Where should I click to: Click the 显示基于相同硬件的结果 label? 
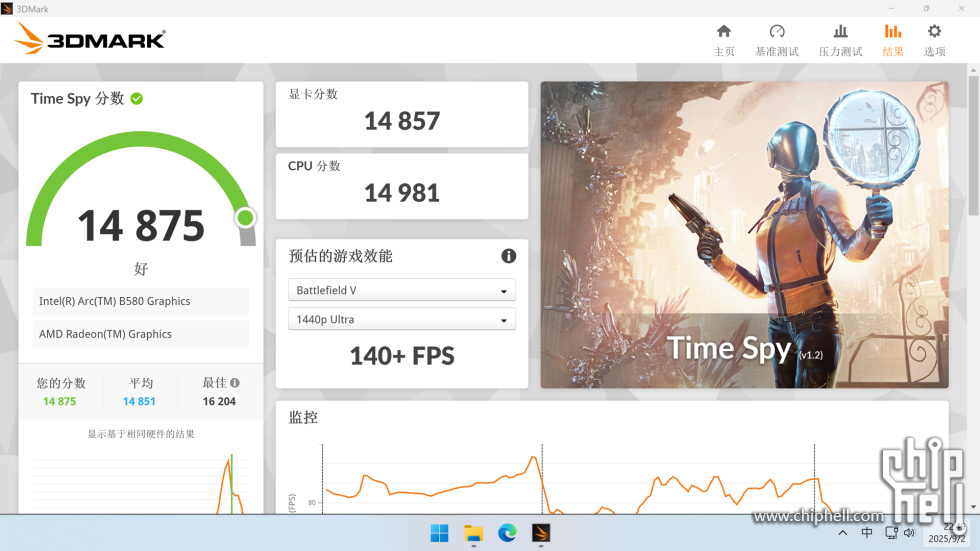tap(141, 434)
